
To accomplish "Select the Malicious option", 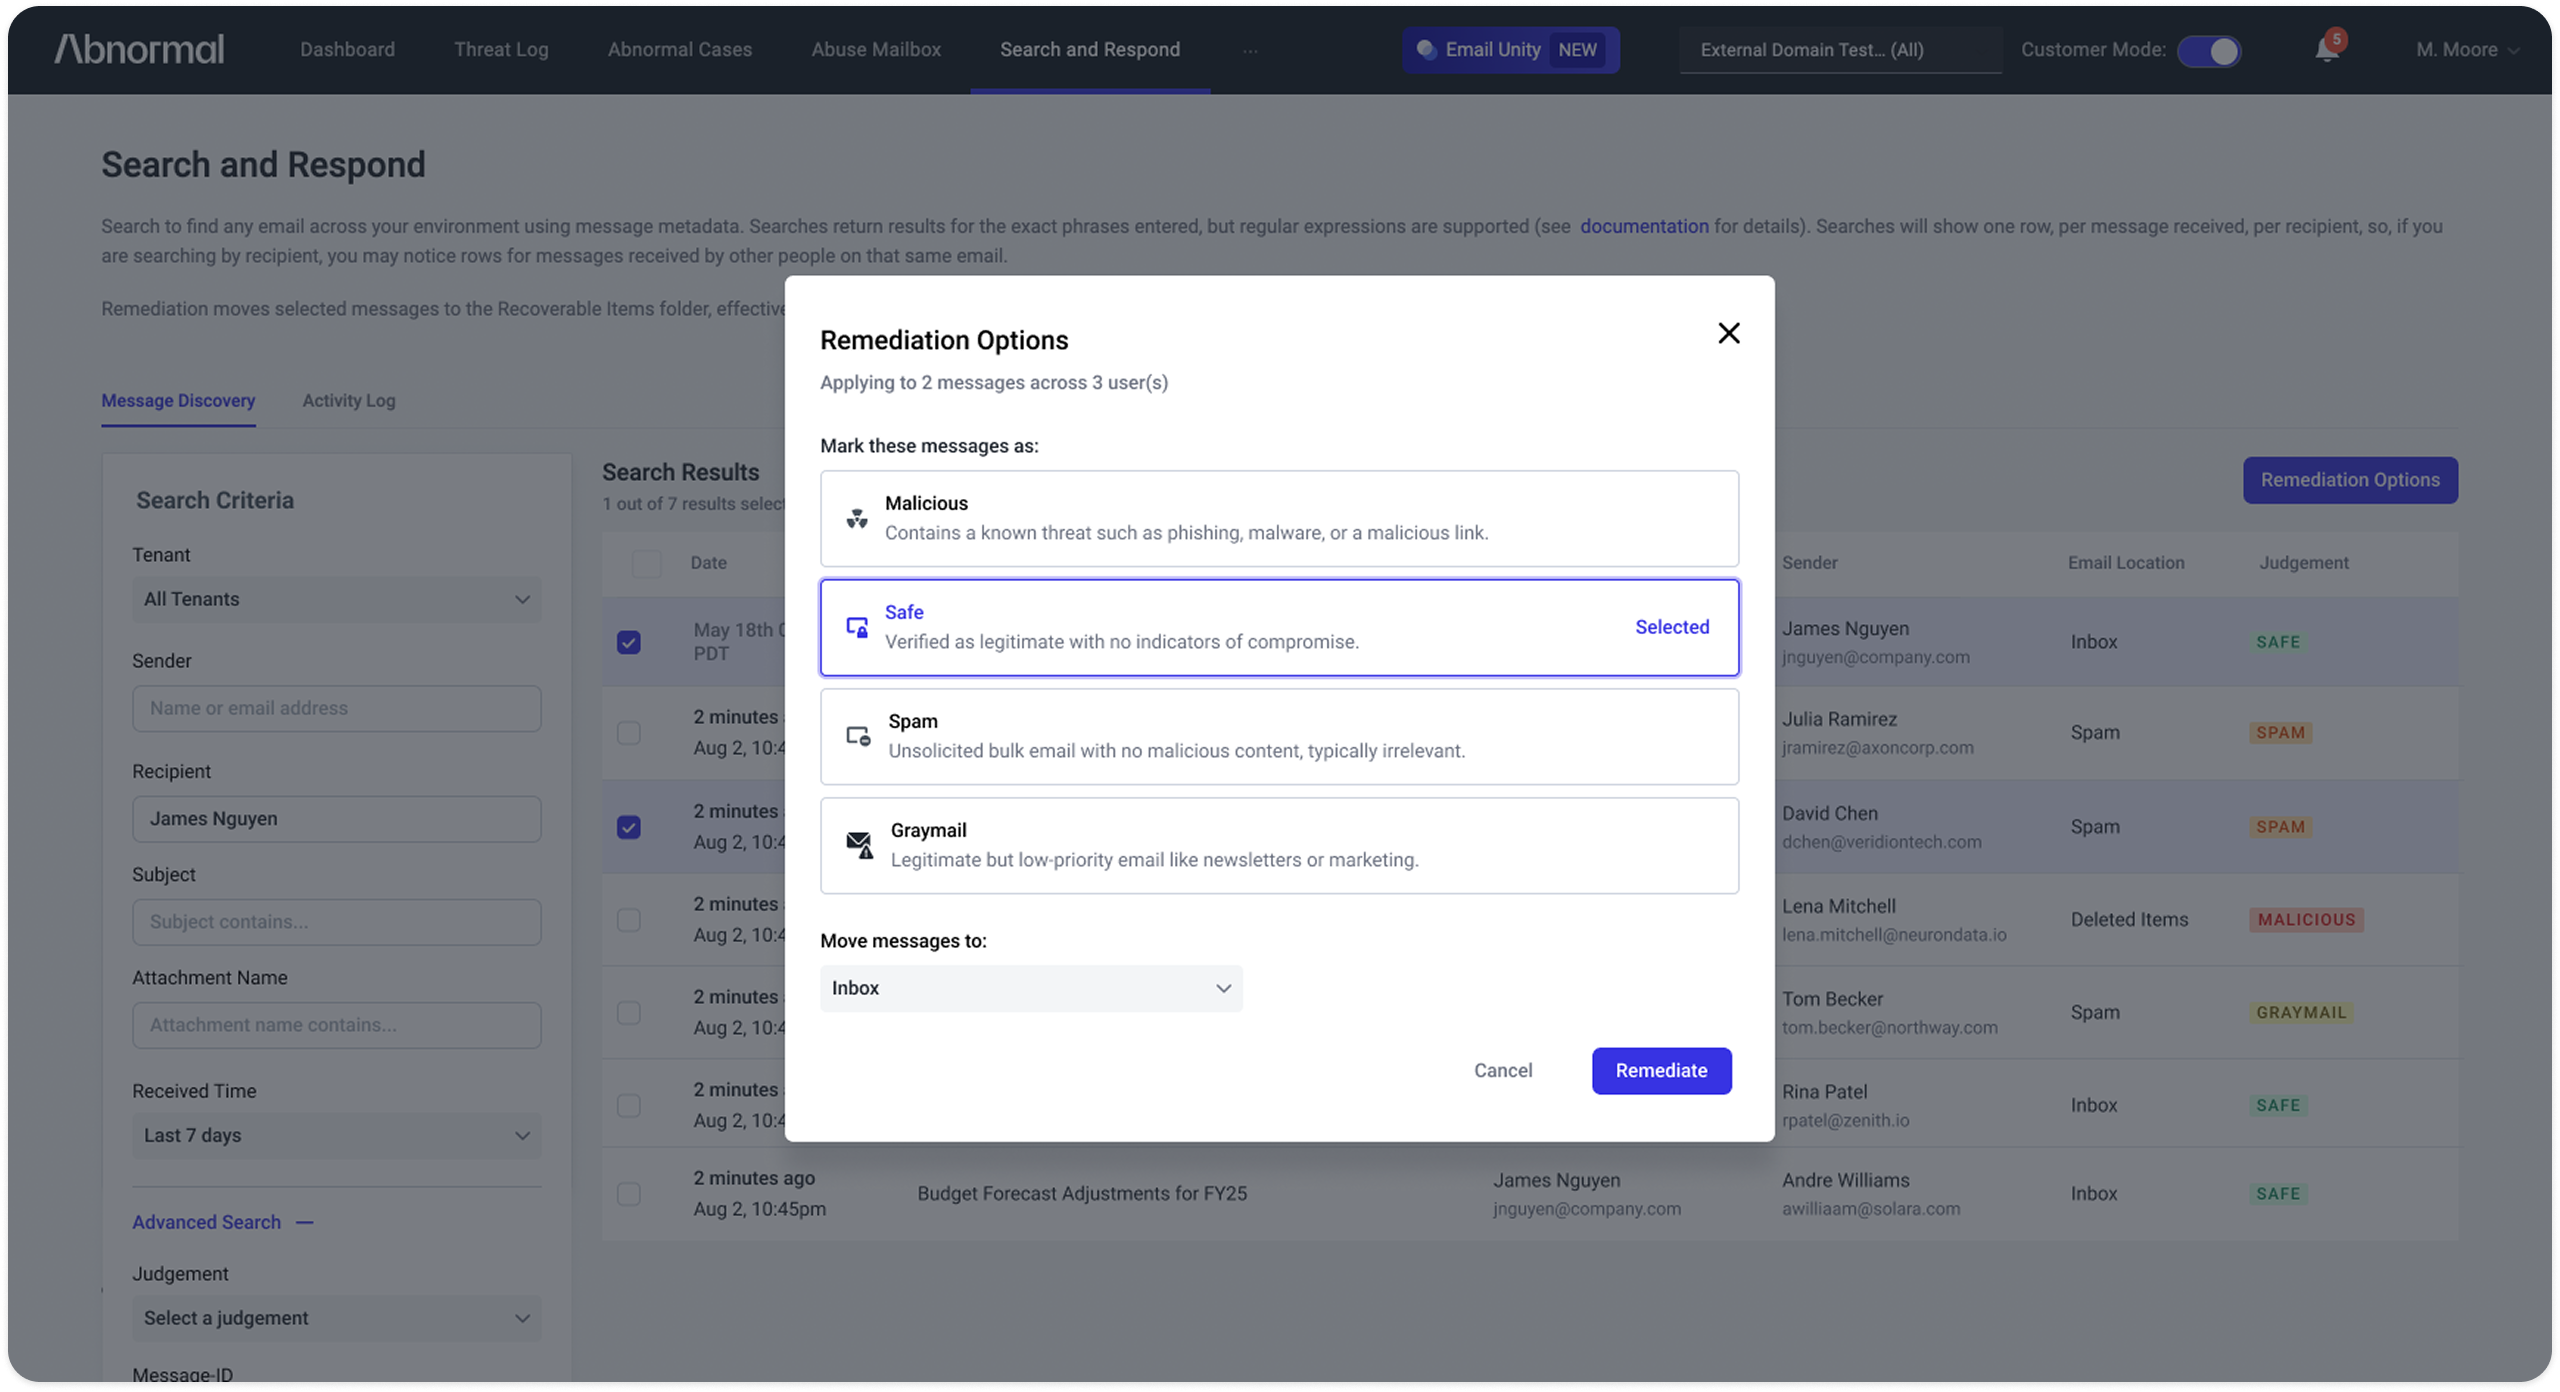I will tap(1279, 518).
